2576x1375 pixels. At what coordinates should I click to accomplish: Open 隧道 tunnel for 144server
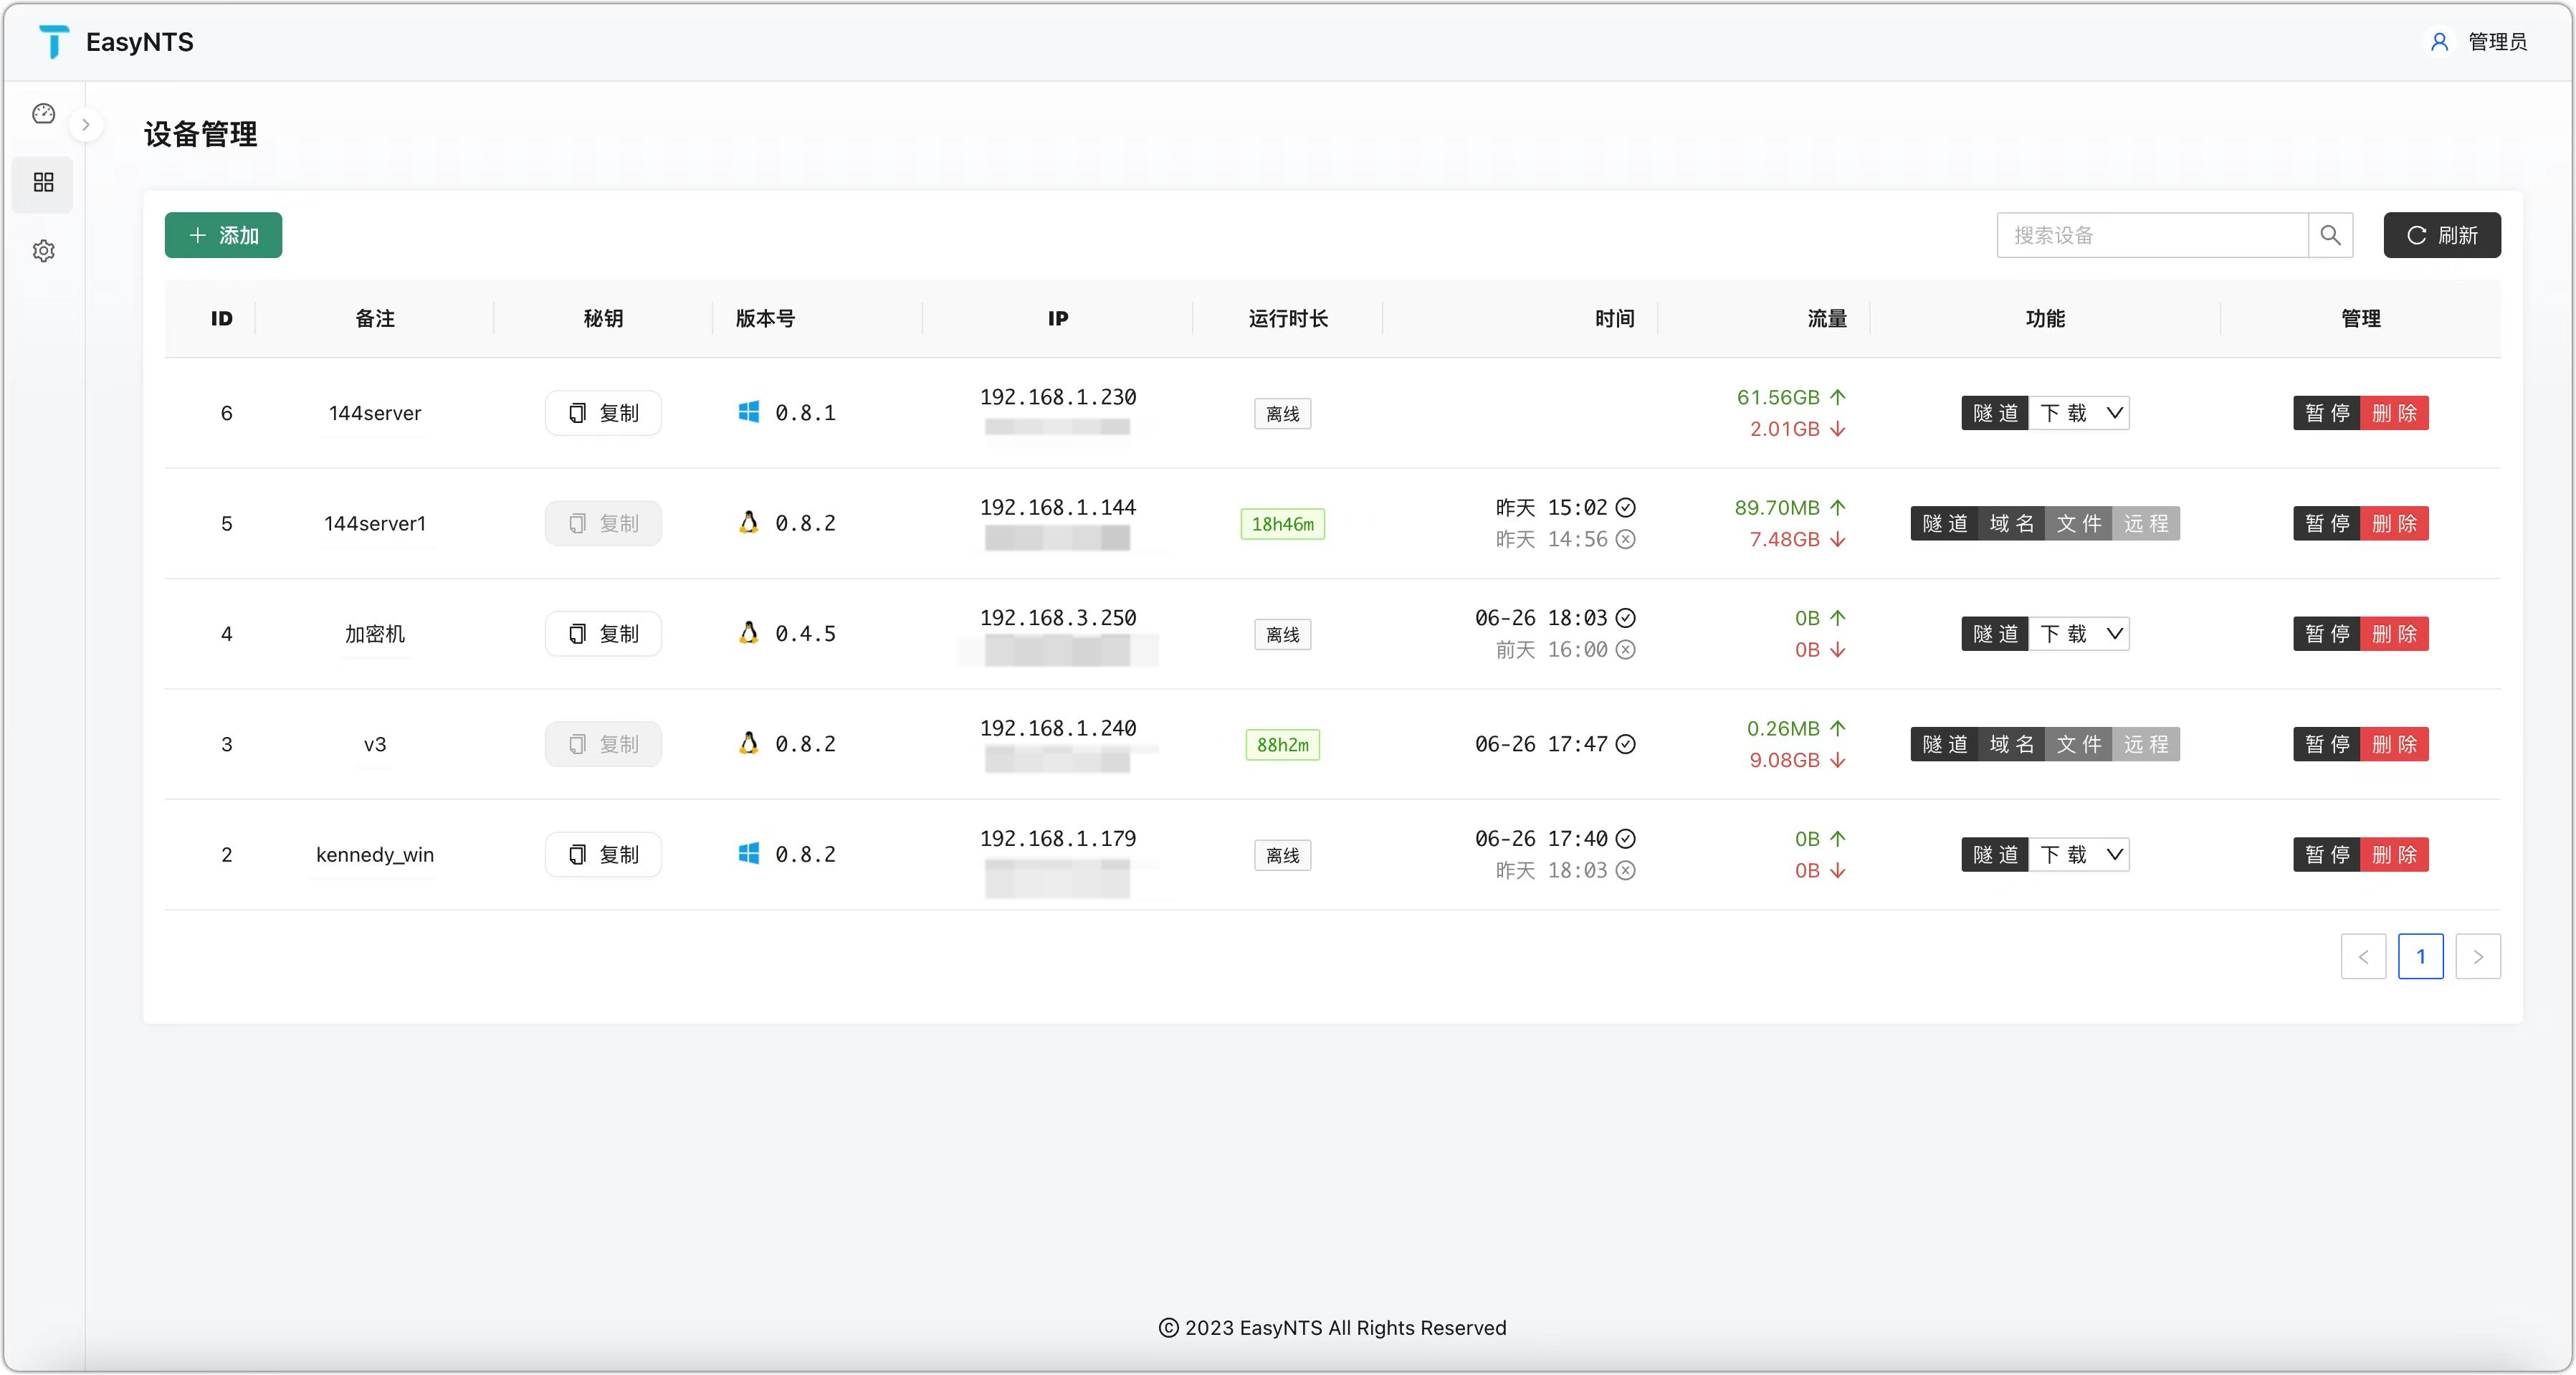click(1995, 413)
